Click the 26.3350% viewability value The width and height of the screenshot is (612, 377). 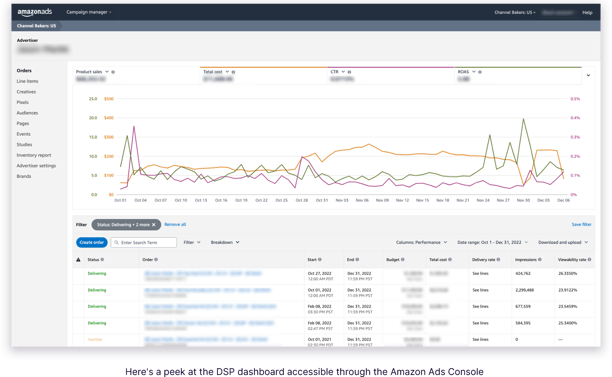click(568, 274)
